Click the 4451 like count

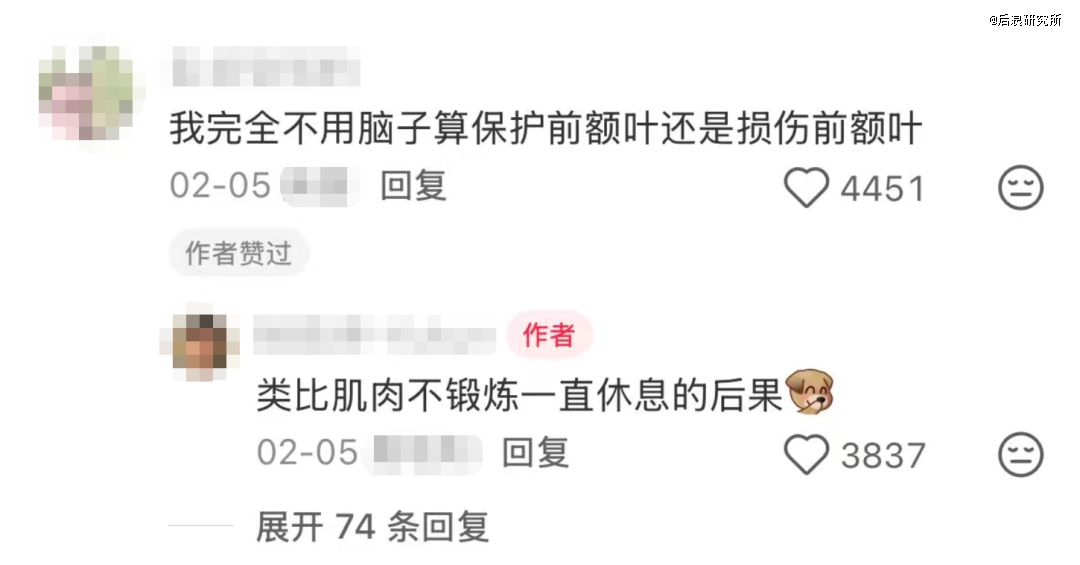[882, 189]
